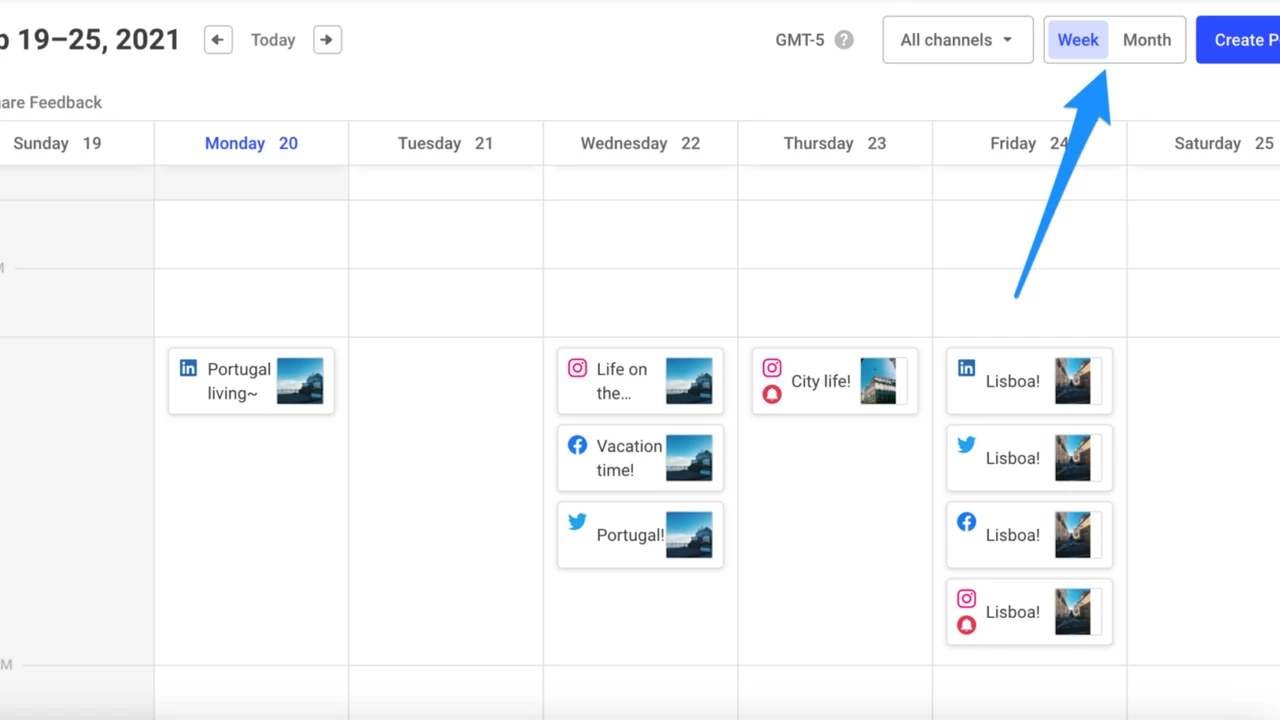Viewport: 1280px width, 720px height.
Task: Click Twitter icon on Portugal! post
Action: click(x=577, y=521)
